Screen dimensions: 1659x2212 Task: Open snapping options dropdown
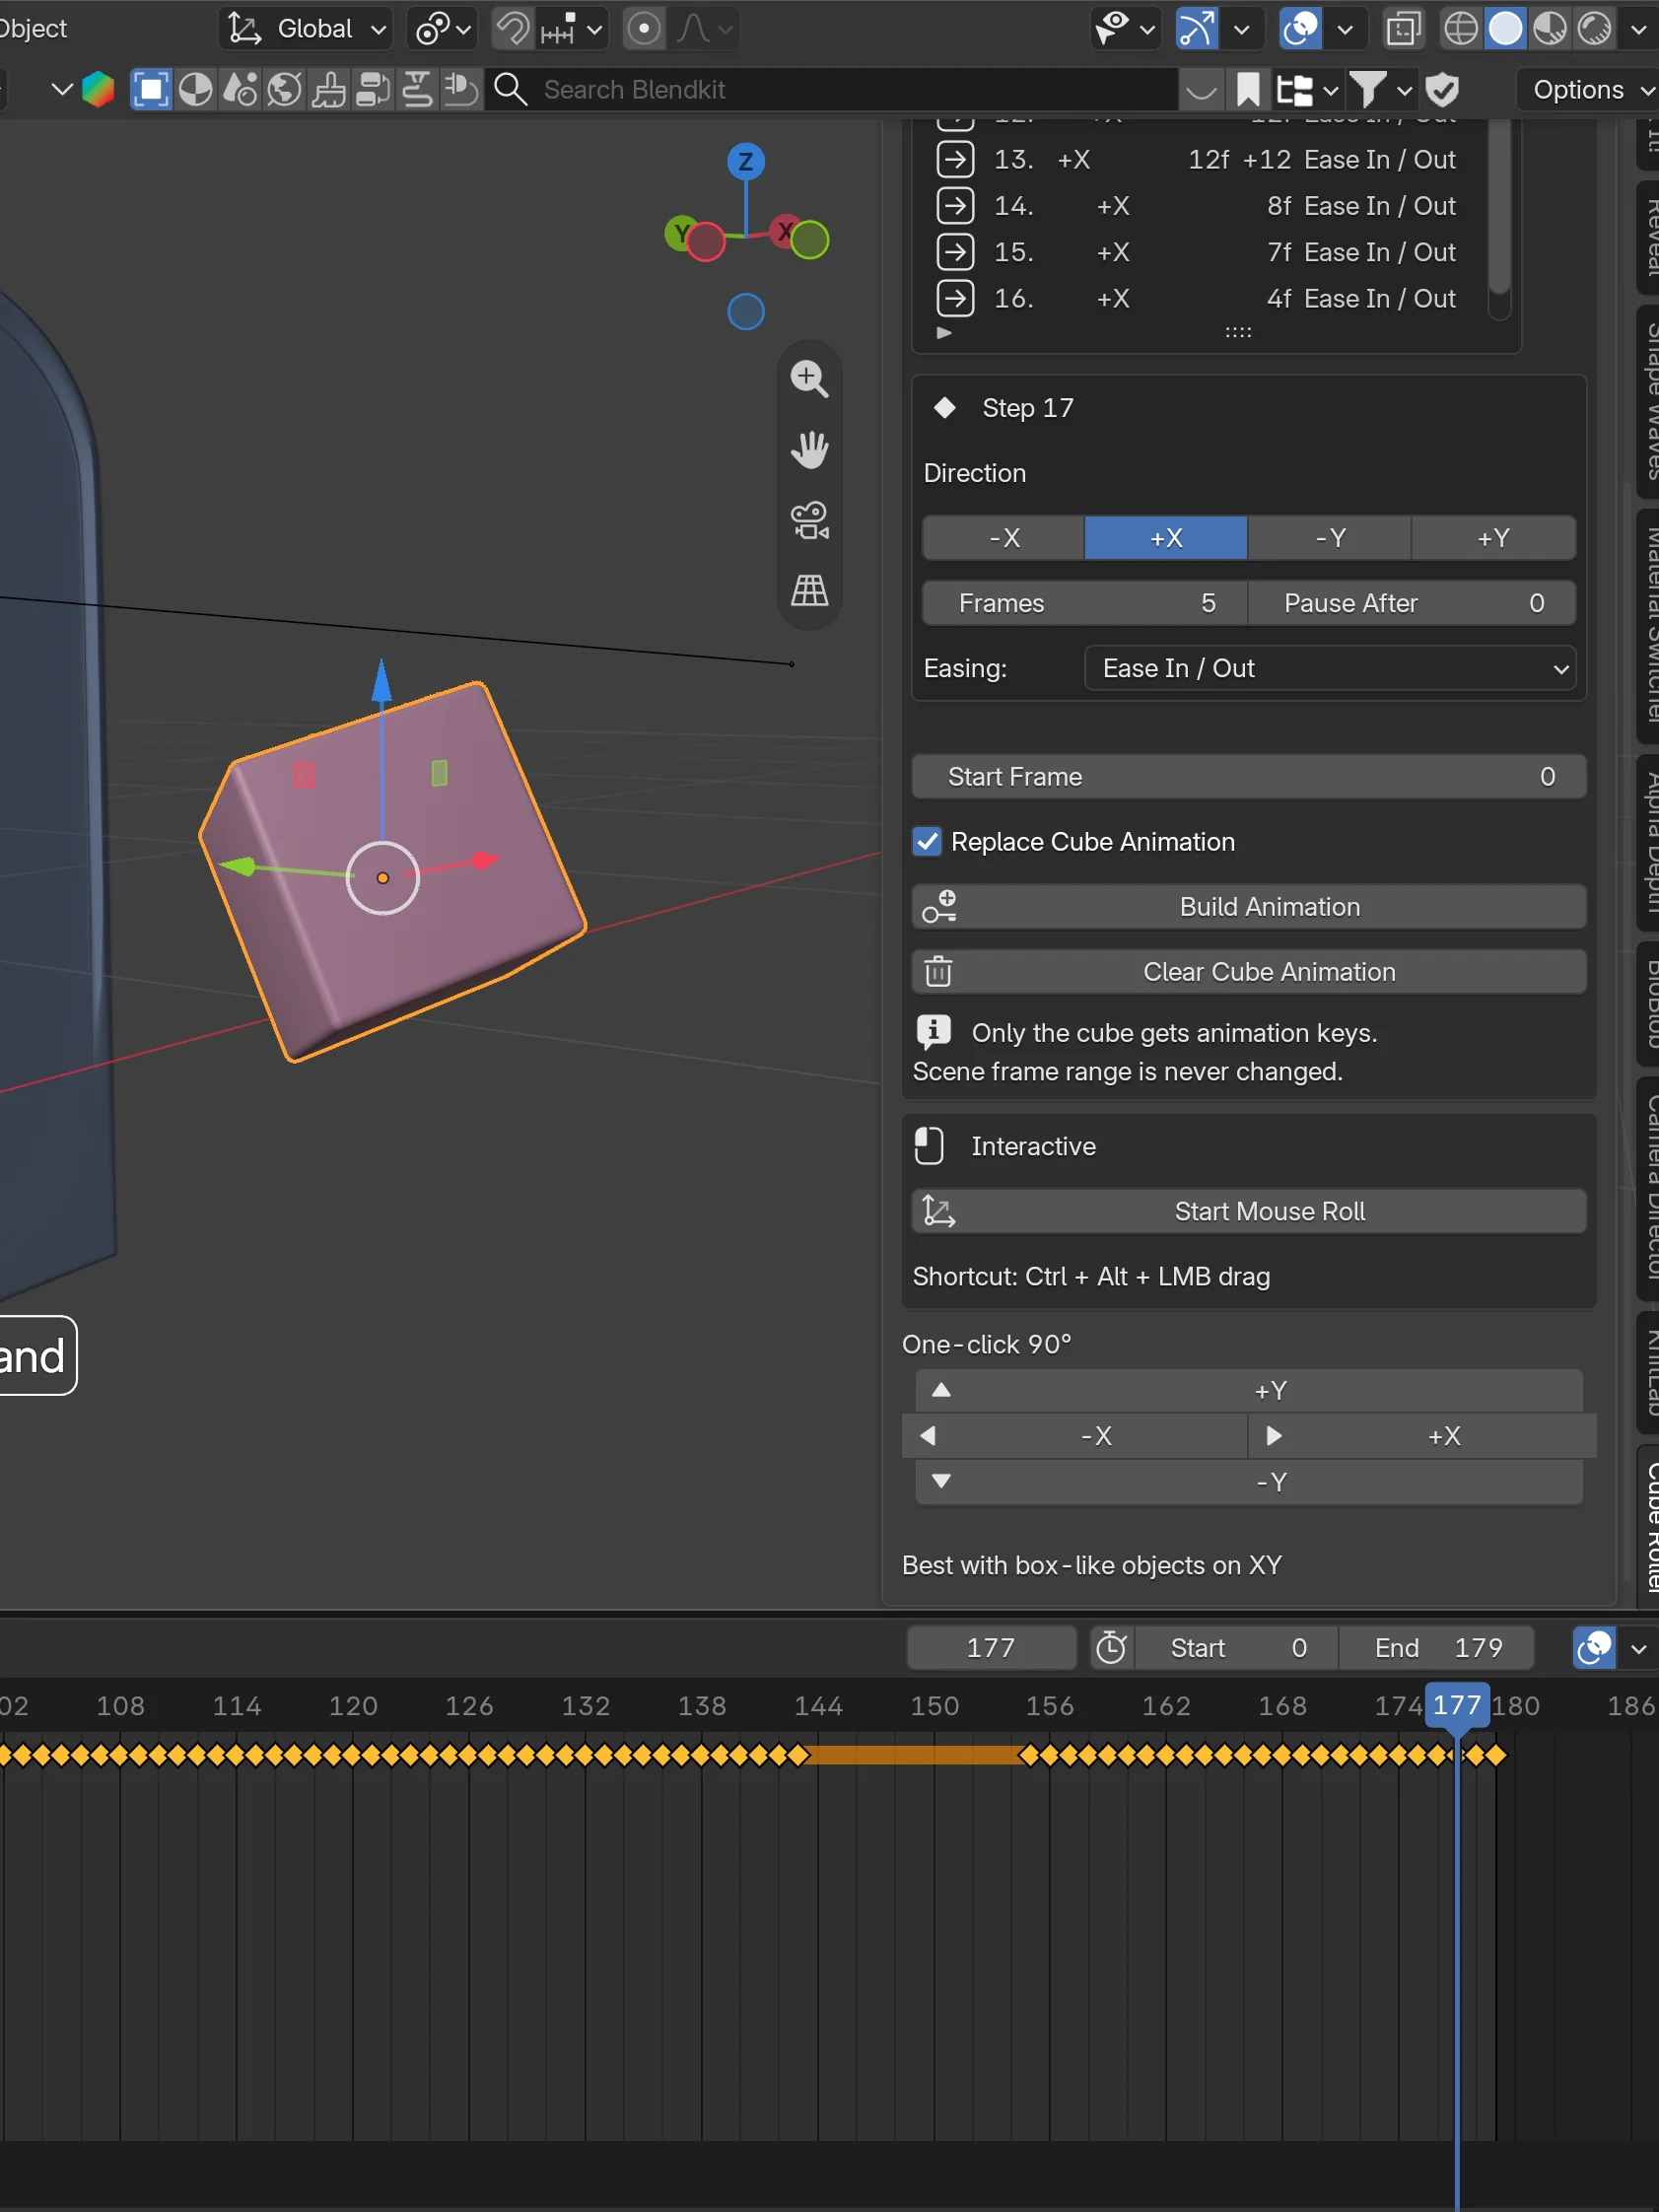coord(572,29)
